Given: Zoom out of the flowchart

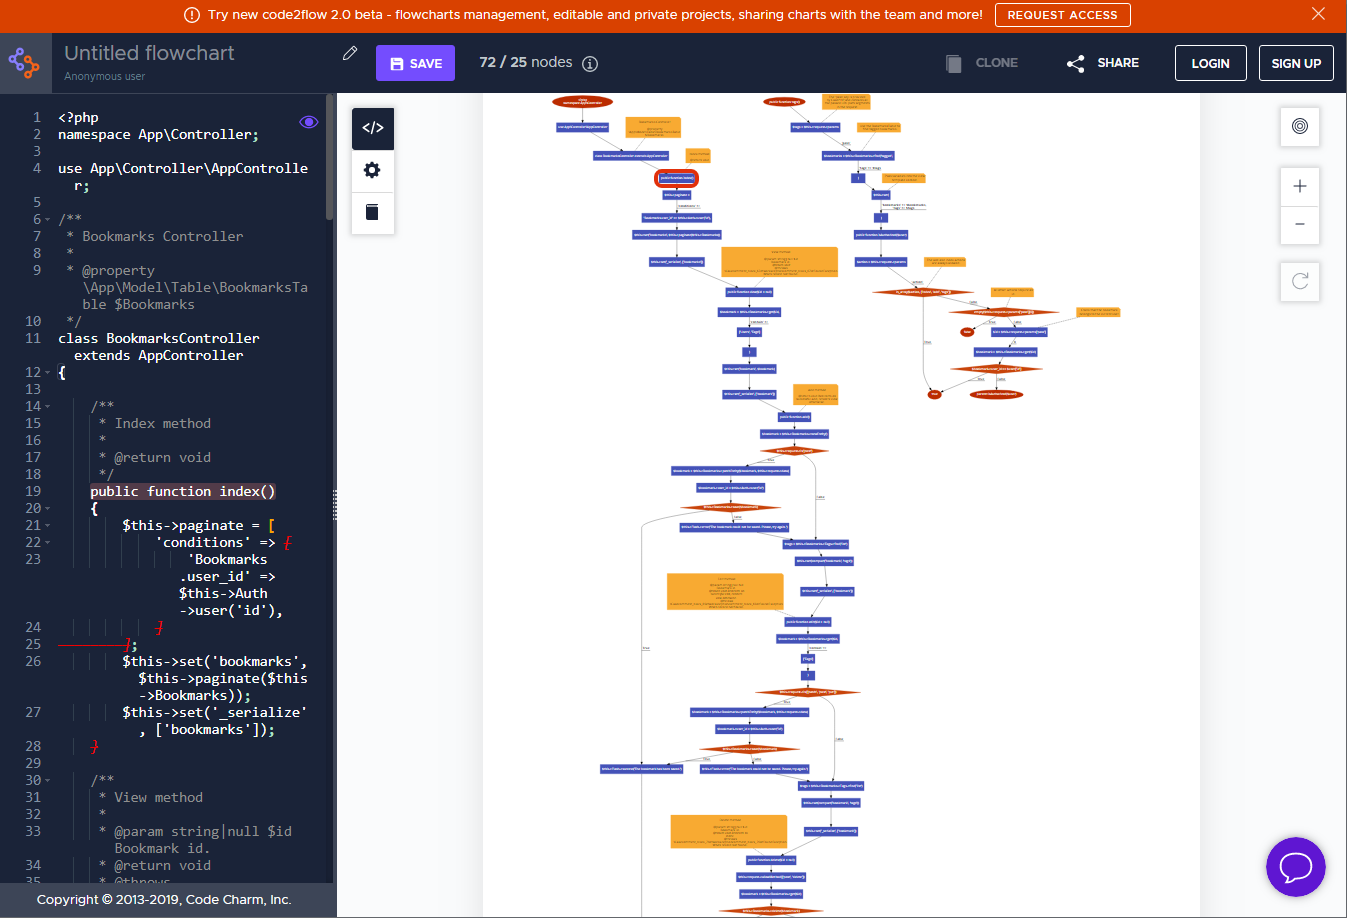Looking at the screenshot, I should click(1299, 225).
